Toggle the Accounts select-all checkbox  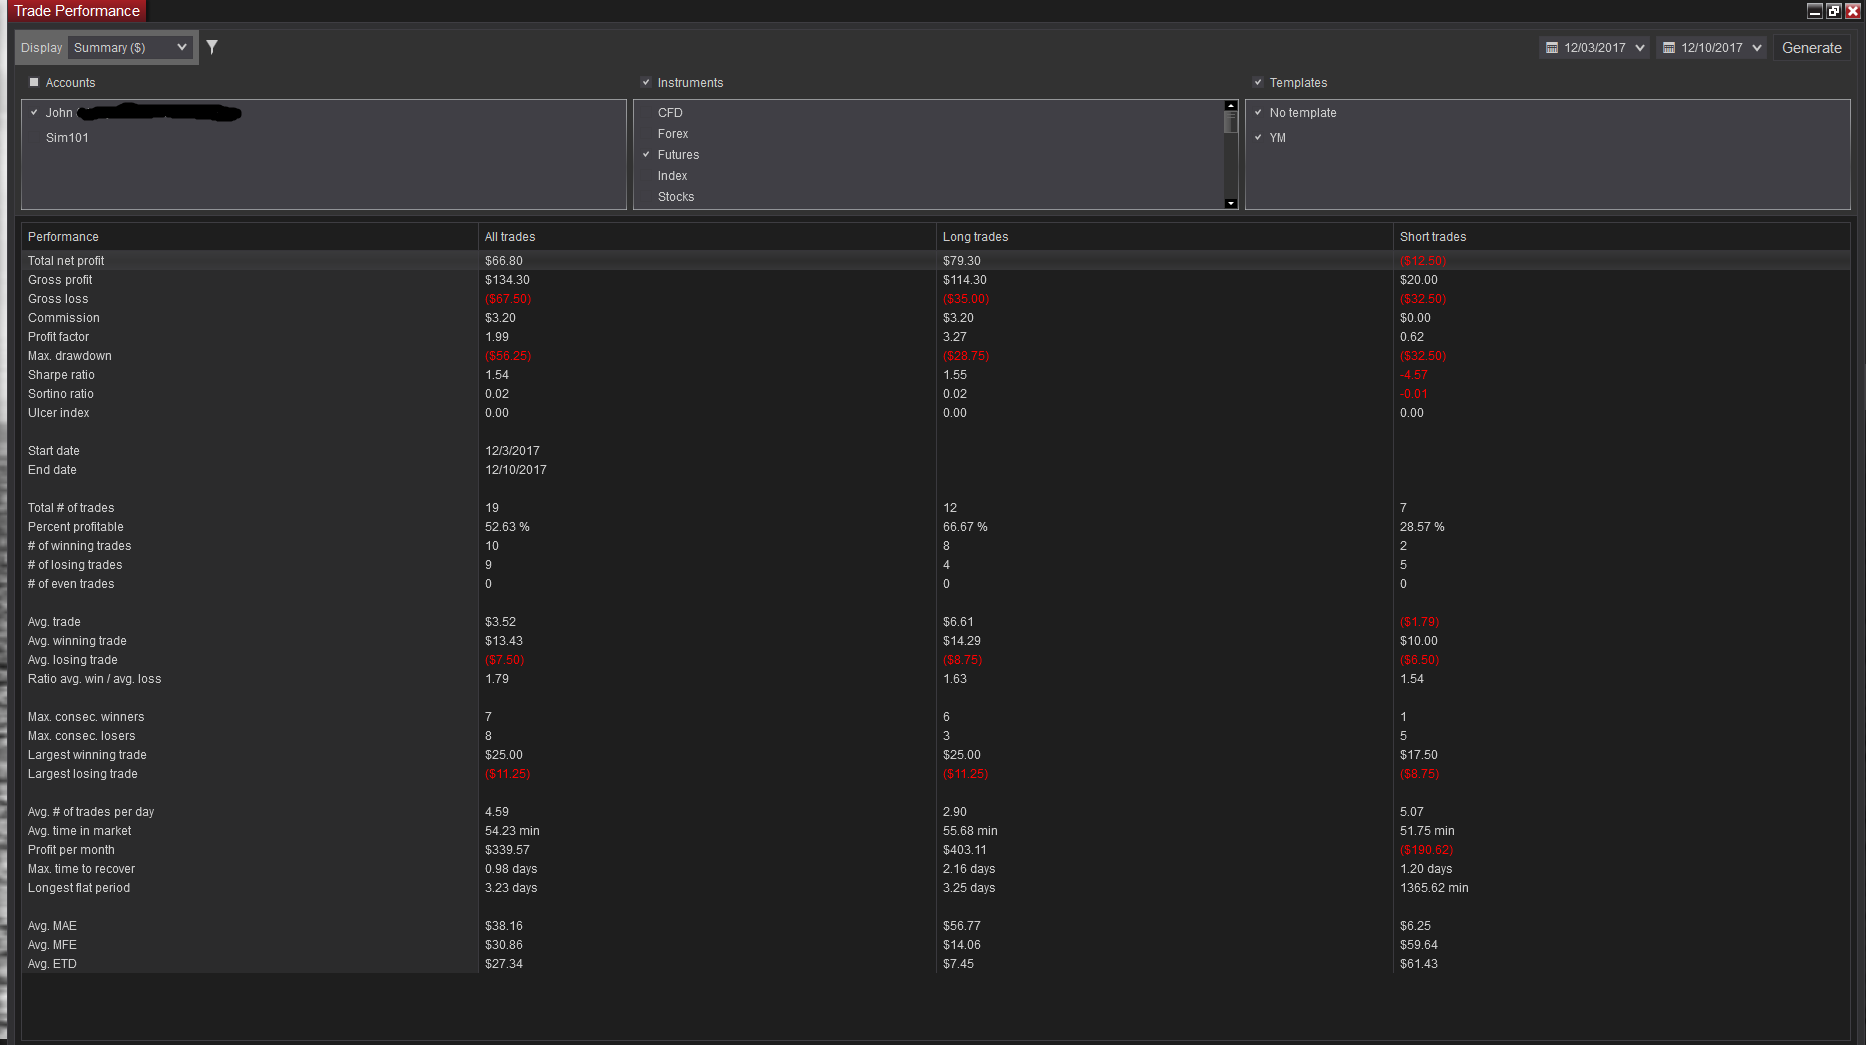point(34,82)
